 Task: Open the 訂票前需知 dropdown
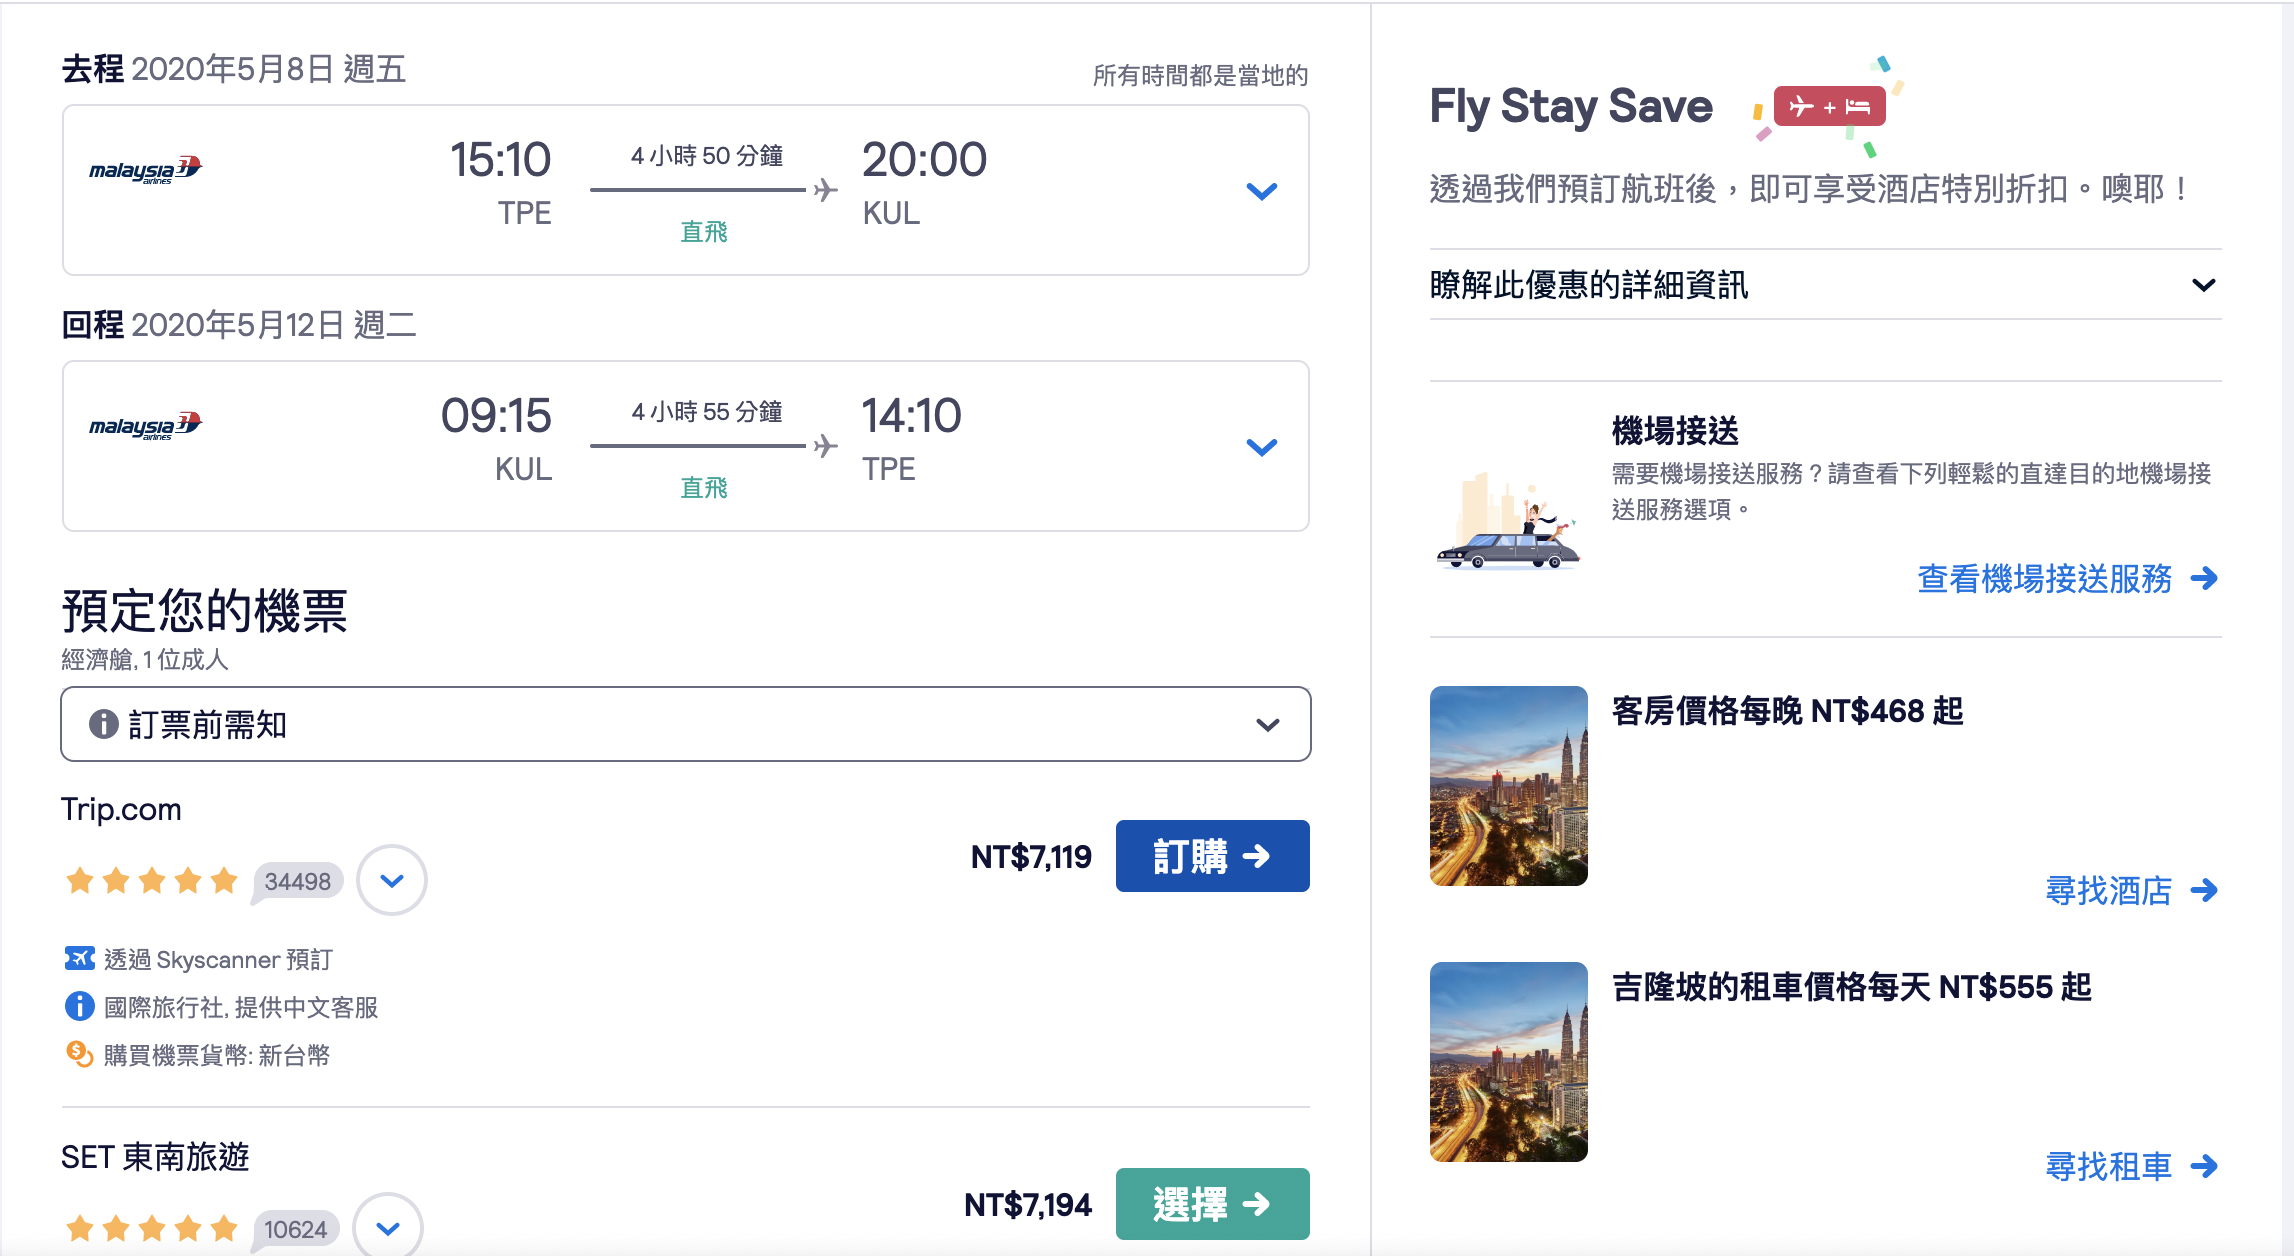(1267, 725)
